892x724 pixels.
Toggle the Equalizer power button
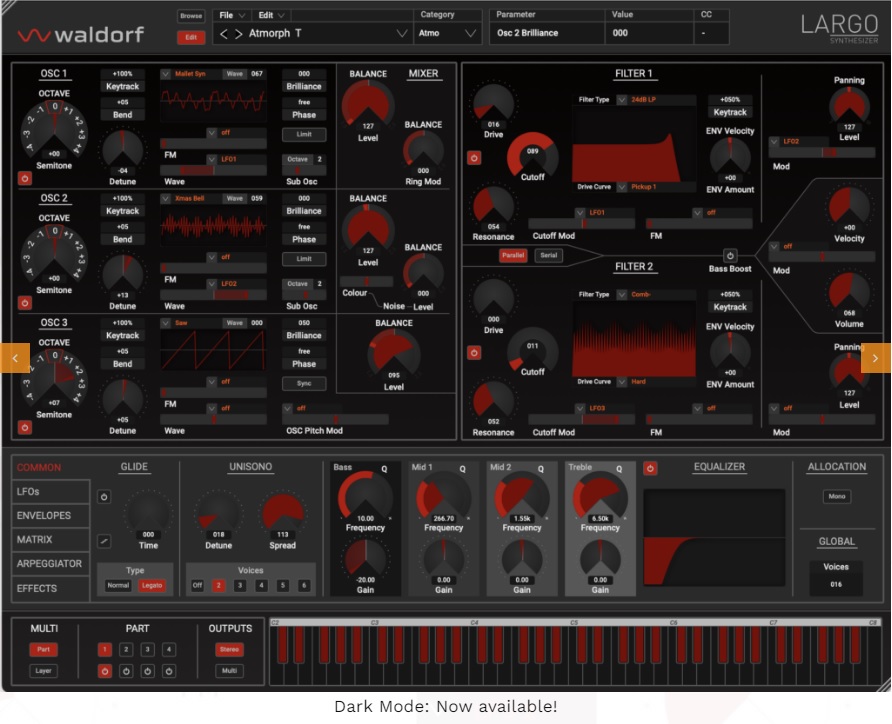(x=650, y=468)
